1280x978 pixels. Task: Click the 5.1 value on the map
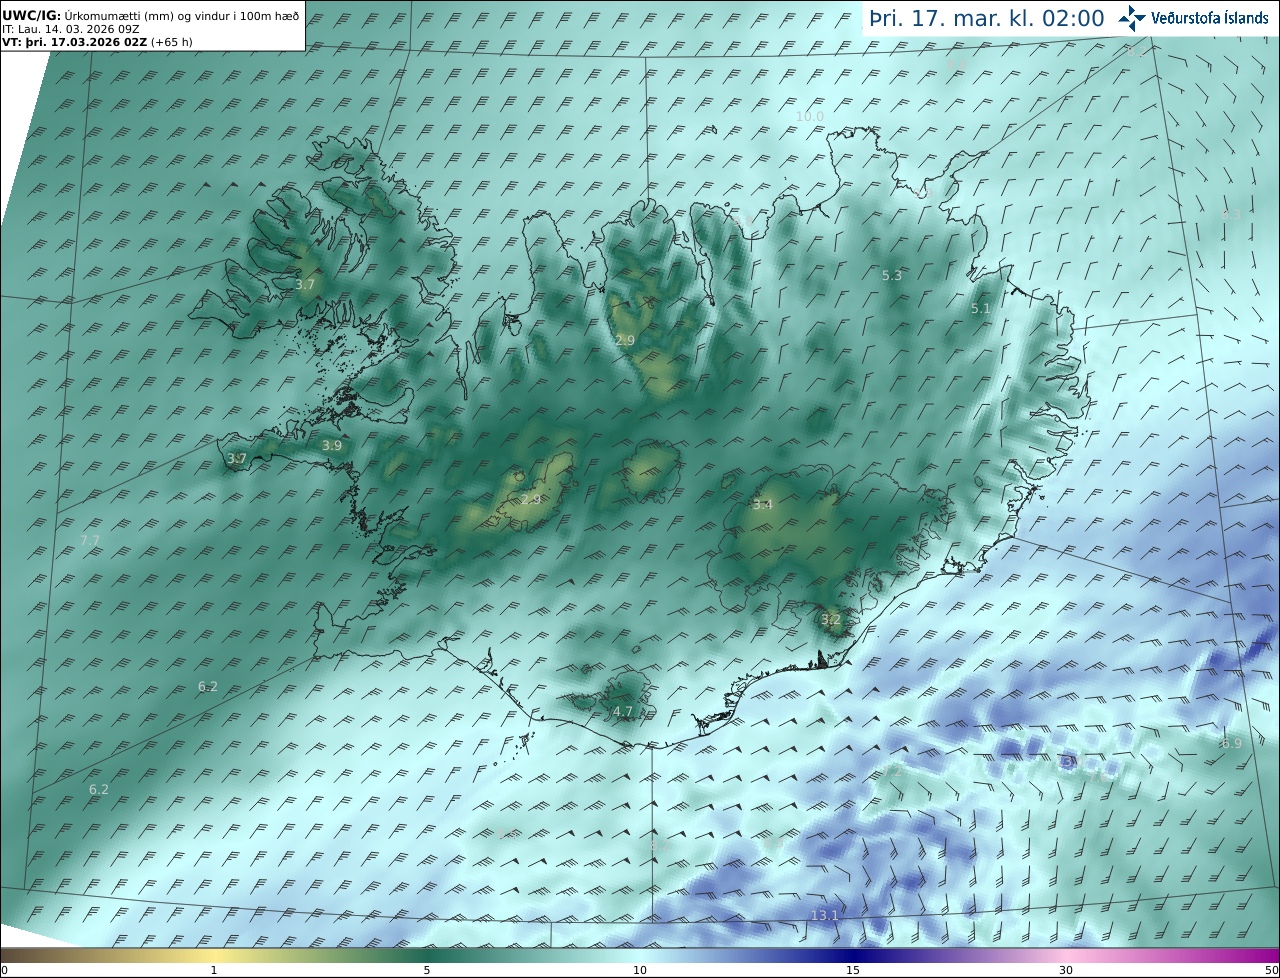[x=980, y=308]
